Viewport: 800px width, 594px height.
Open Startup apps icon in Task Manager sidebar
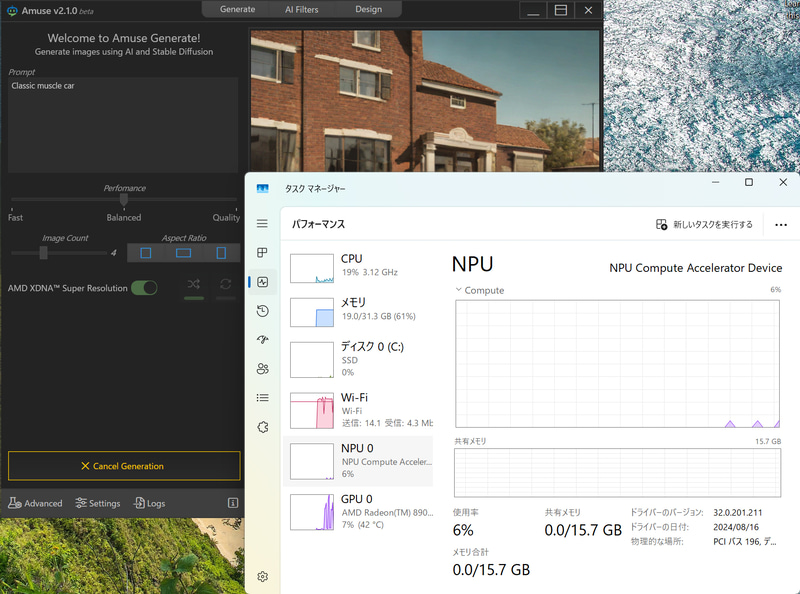263,339
